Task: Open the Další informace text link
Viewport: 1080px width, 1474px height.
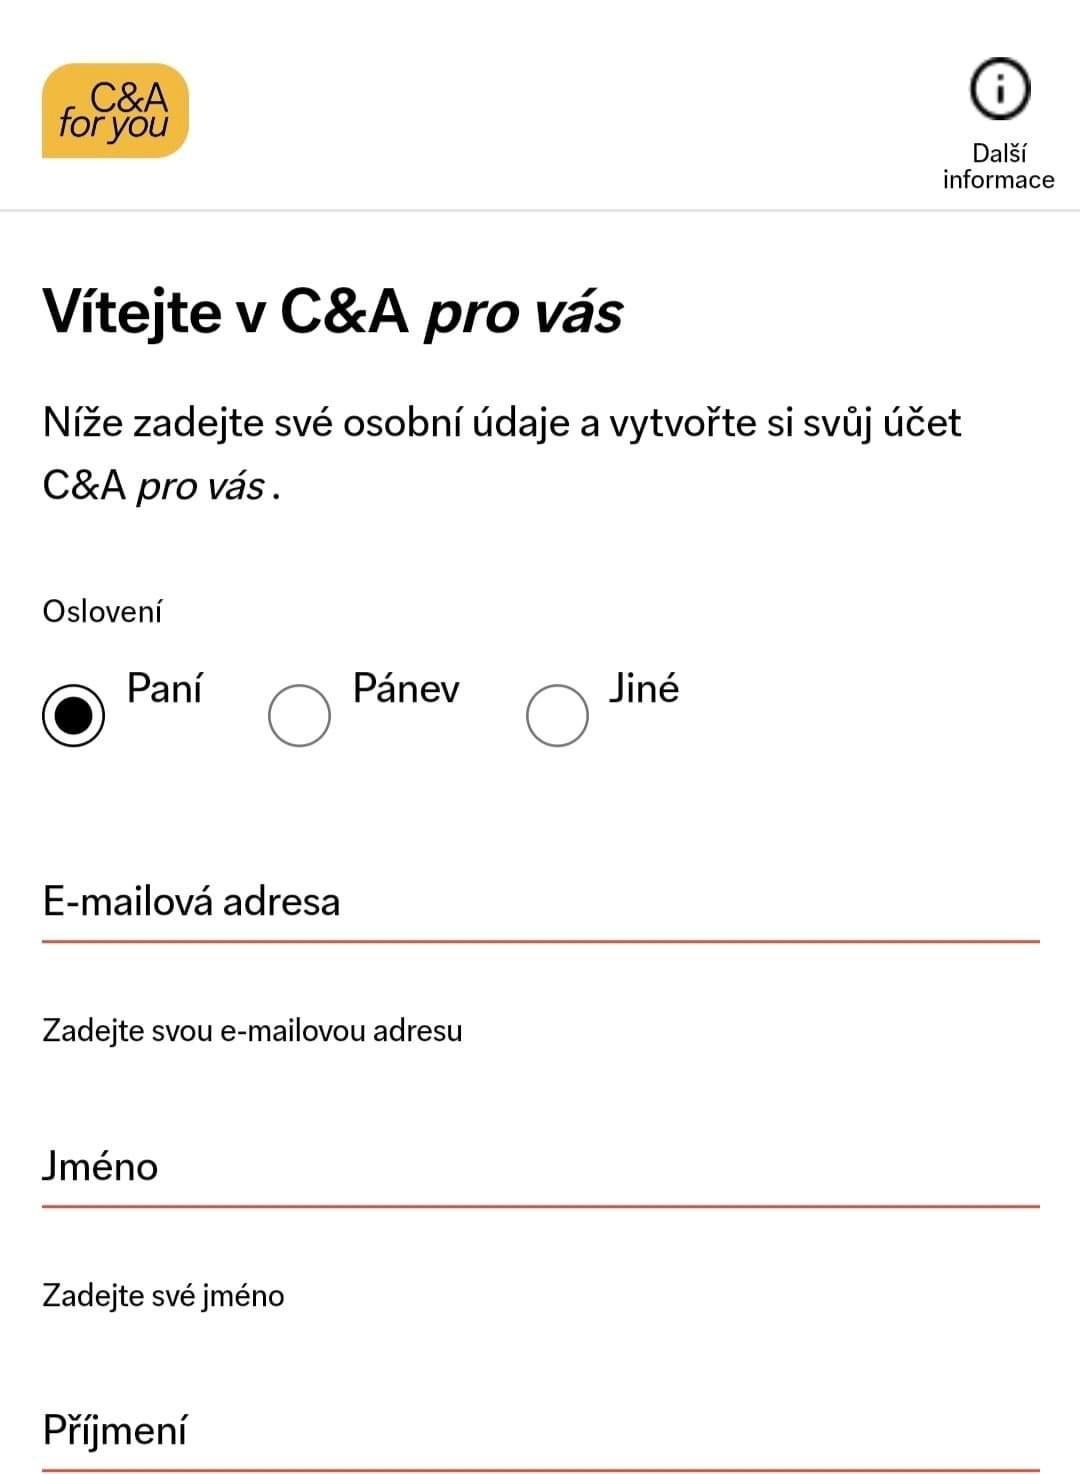Action: pos(998,166)
